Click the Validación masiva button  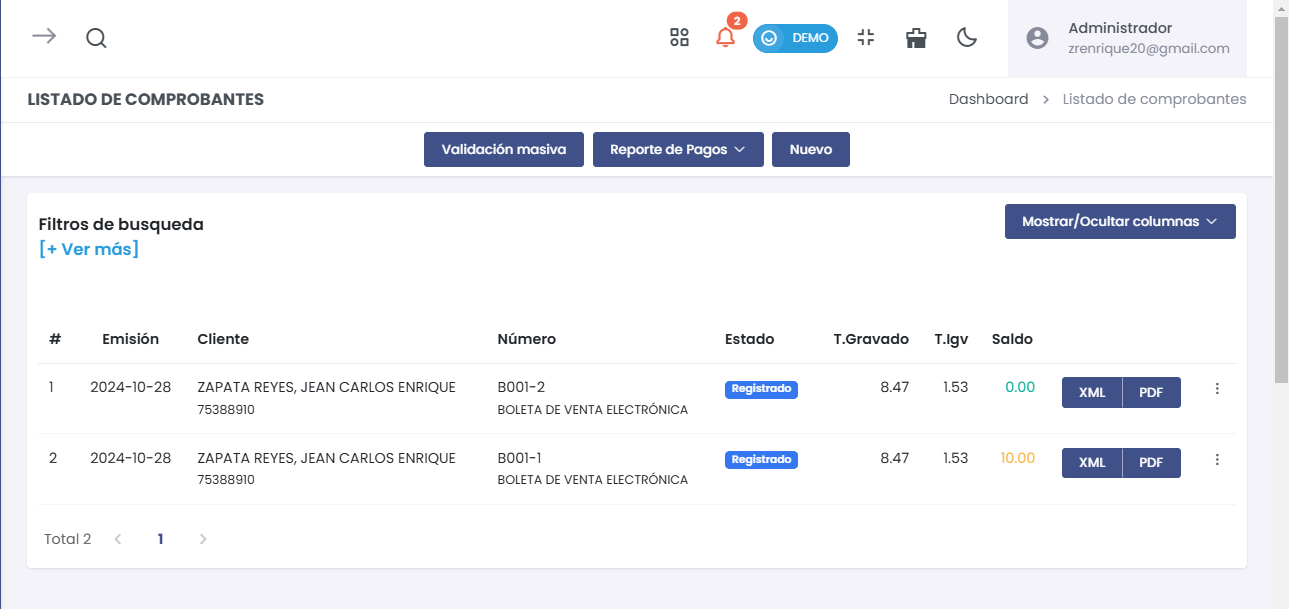[x=504, y=149]
